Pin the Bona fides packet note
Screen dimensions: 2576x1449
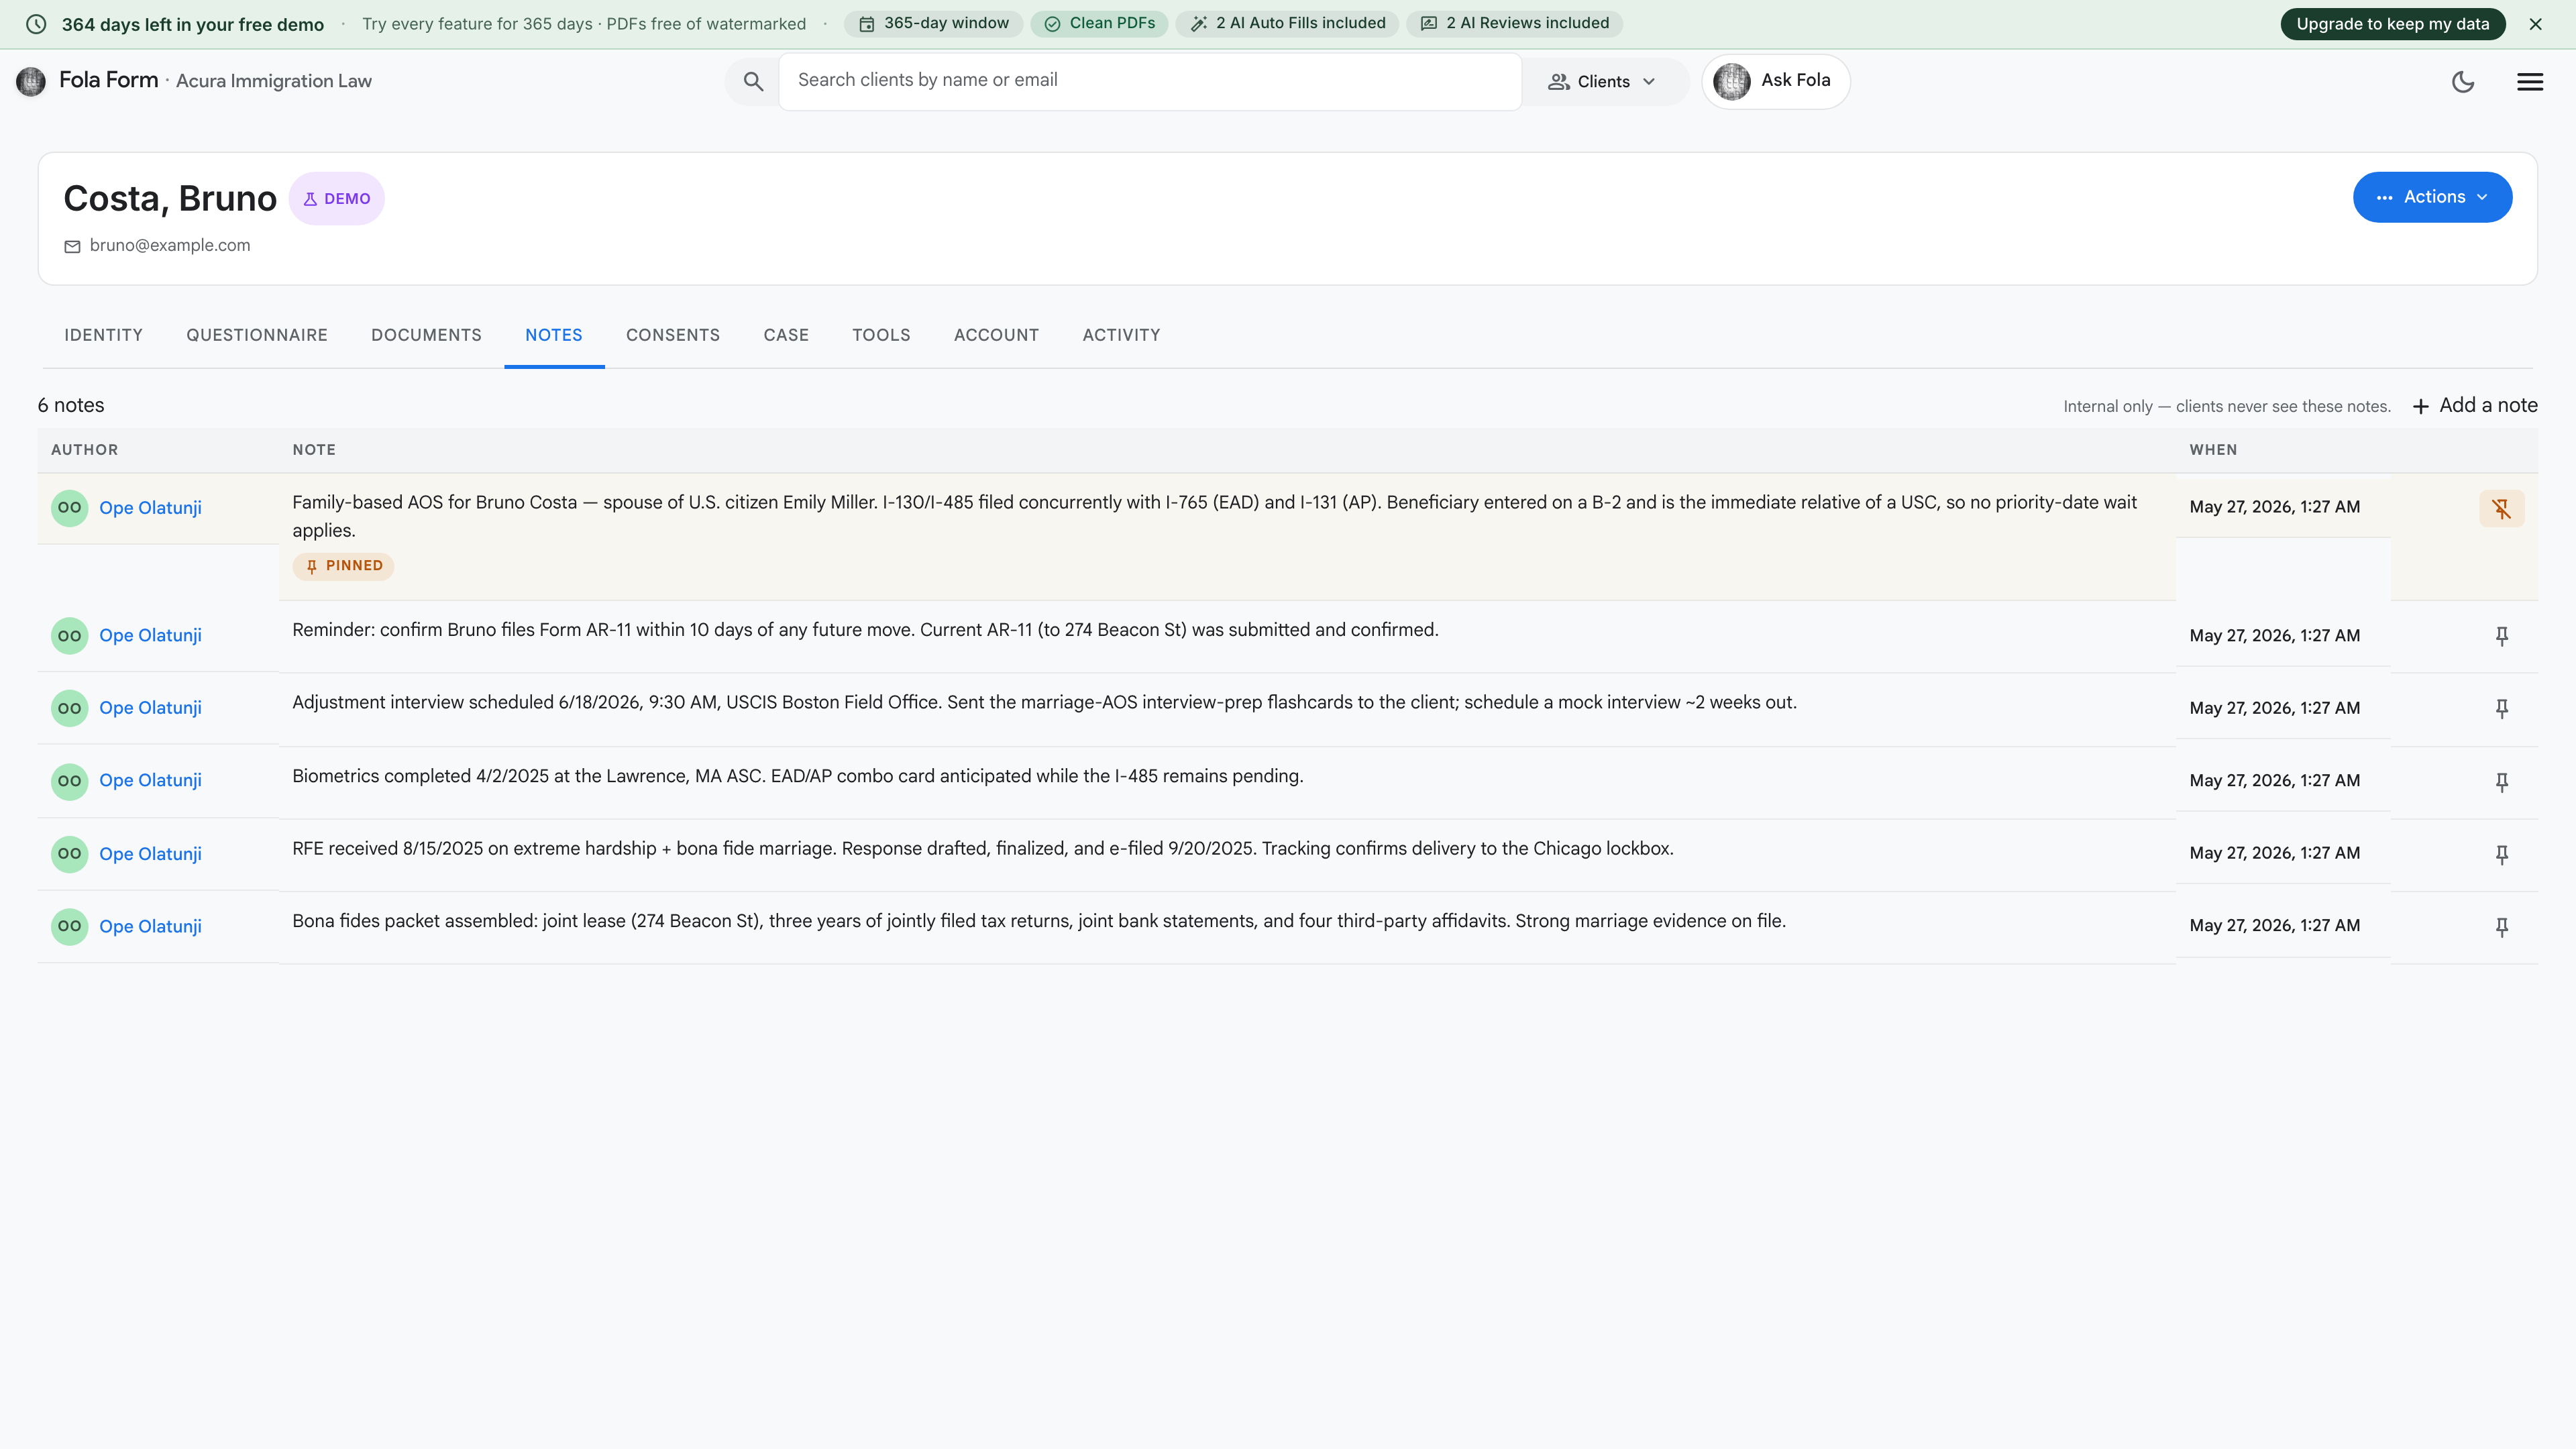2501,927
